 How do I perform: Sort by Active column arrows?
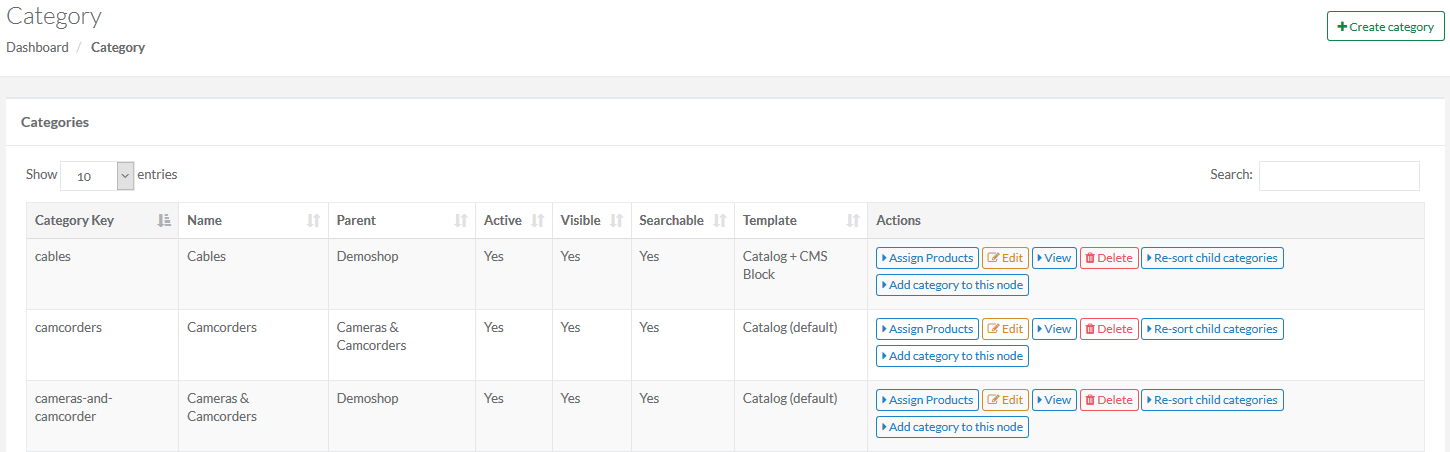538,221
